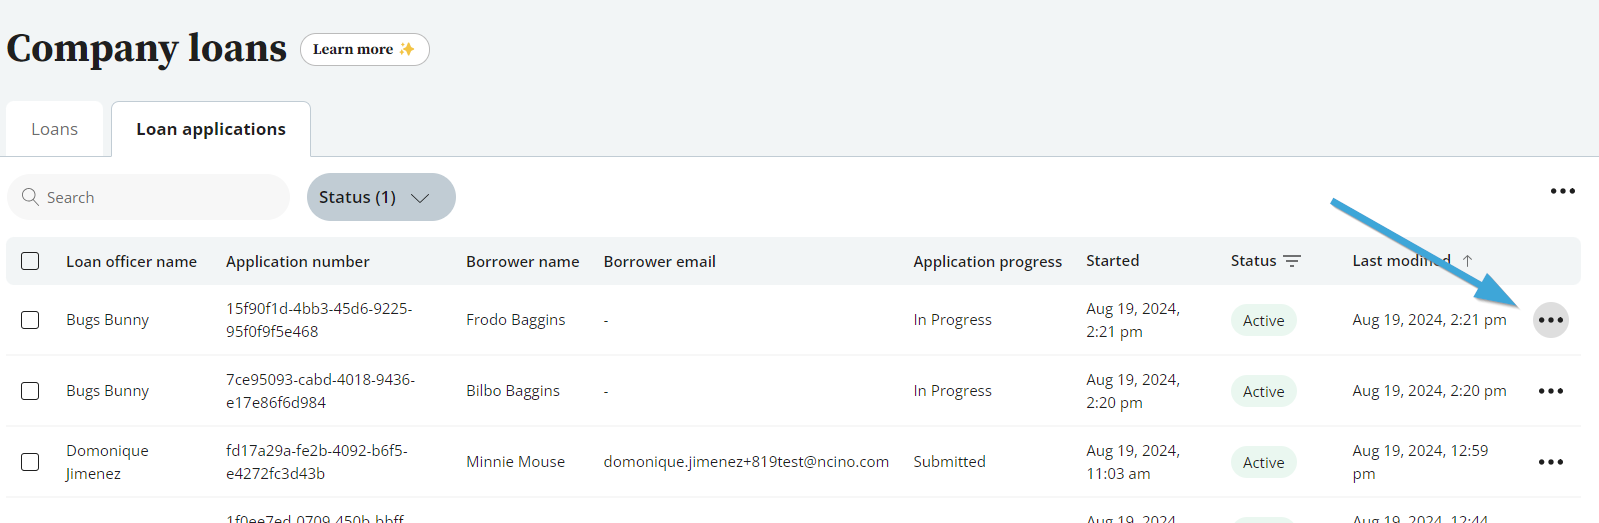Switch to the Loans tab
Screen dimensions: 1599x523
click(54, 129)
